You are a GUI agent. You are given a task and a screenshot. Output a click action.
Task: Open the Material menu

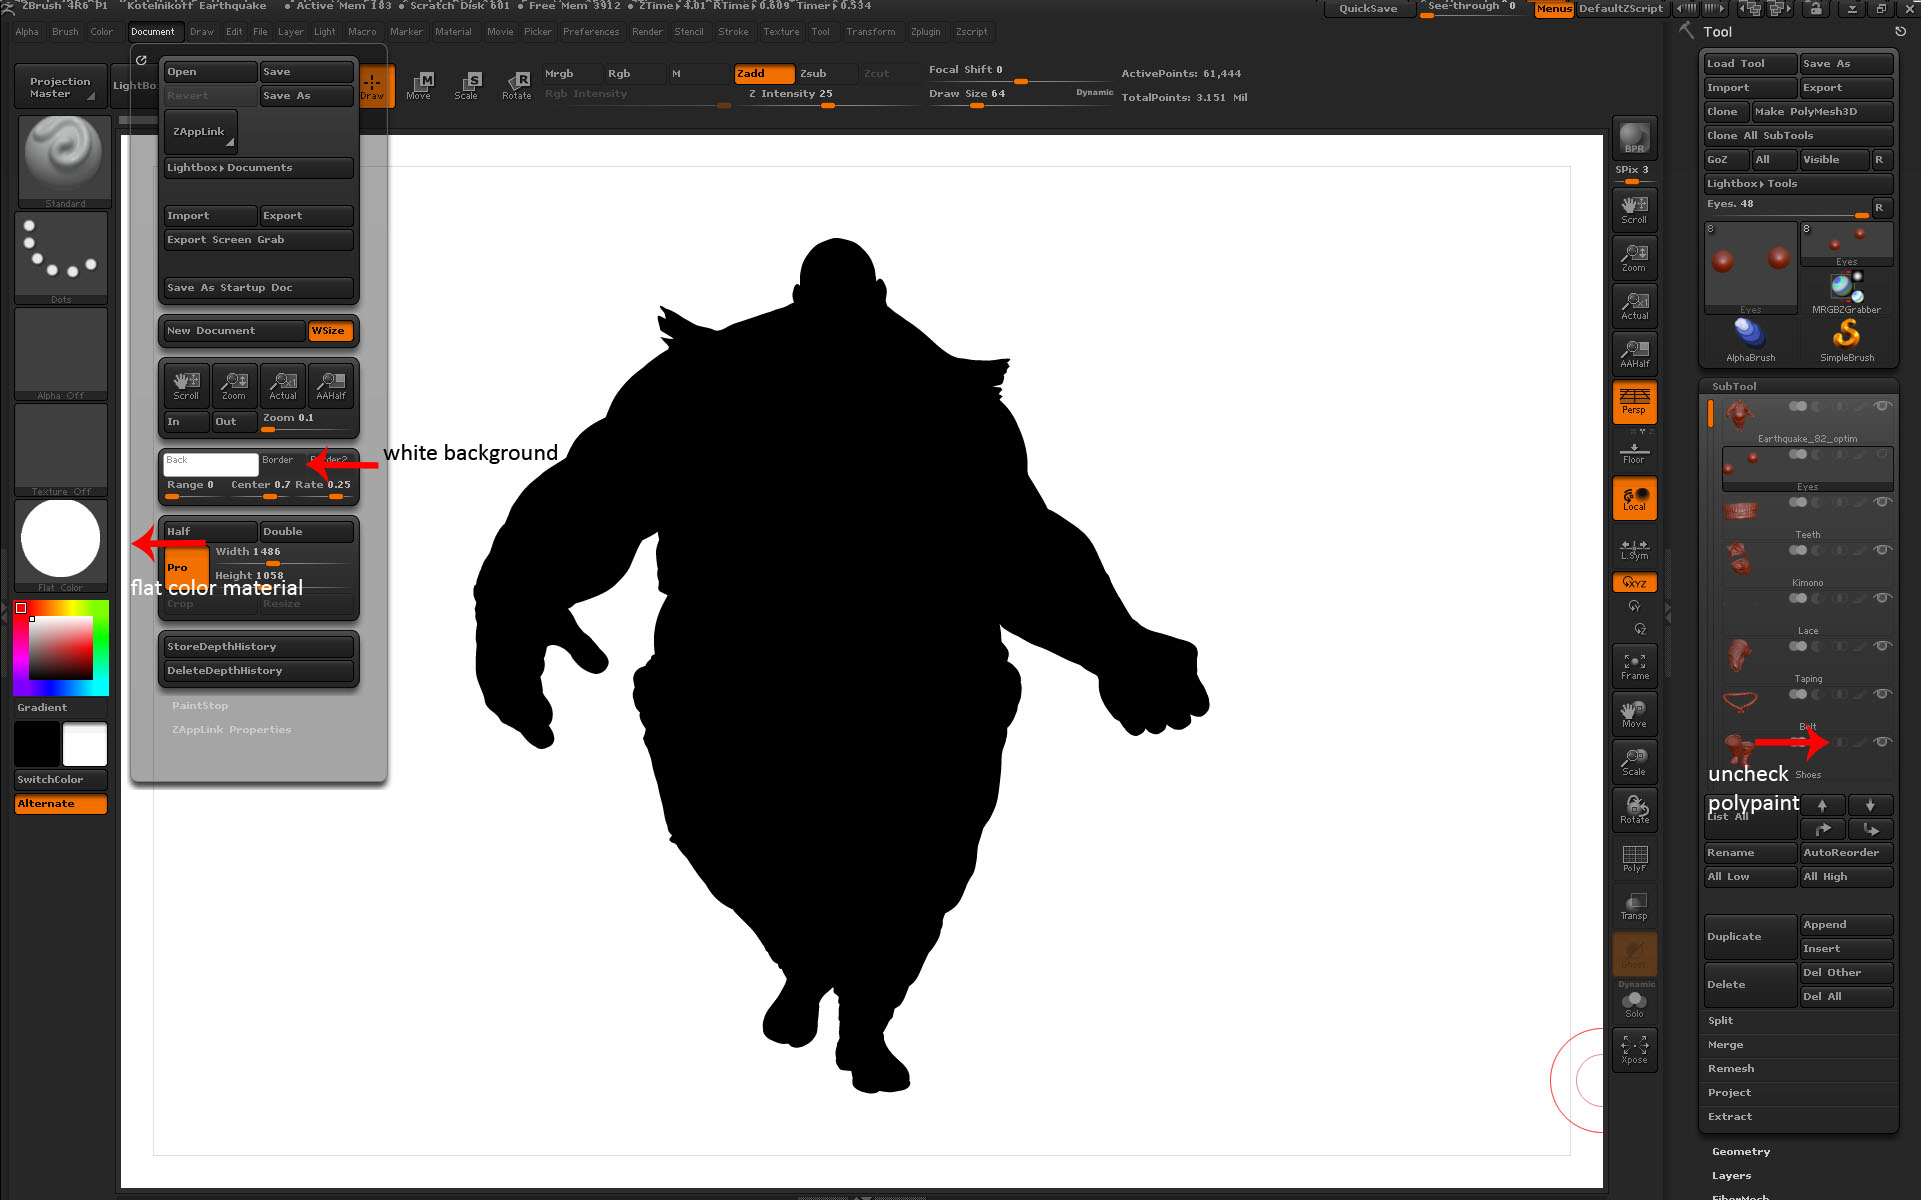(x=453, y=32)
